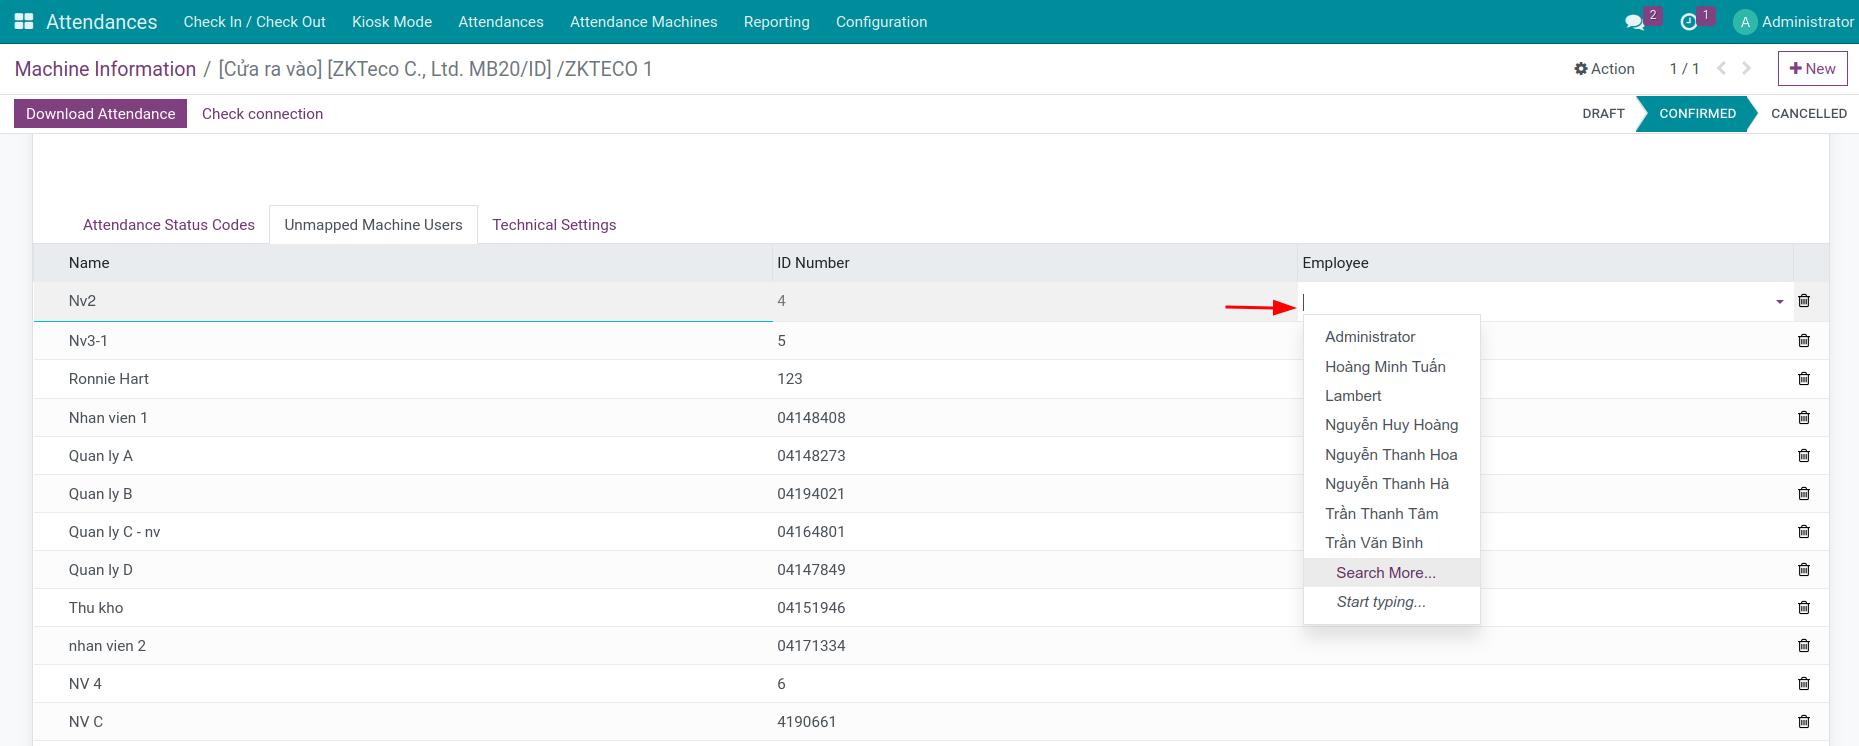
Task: Delete the NV C row
Action: [x=1804, y=722]
